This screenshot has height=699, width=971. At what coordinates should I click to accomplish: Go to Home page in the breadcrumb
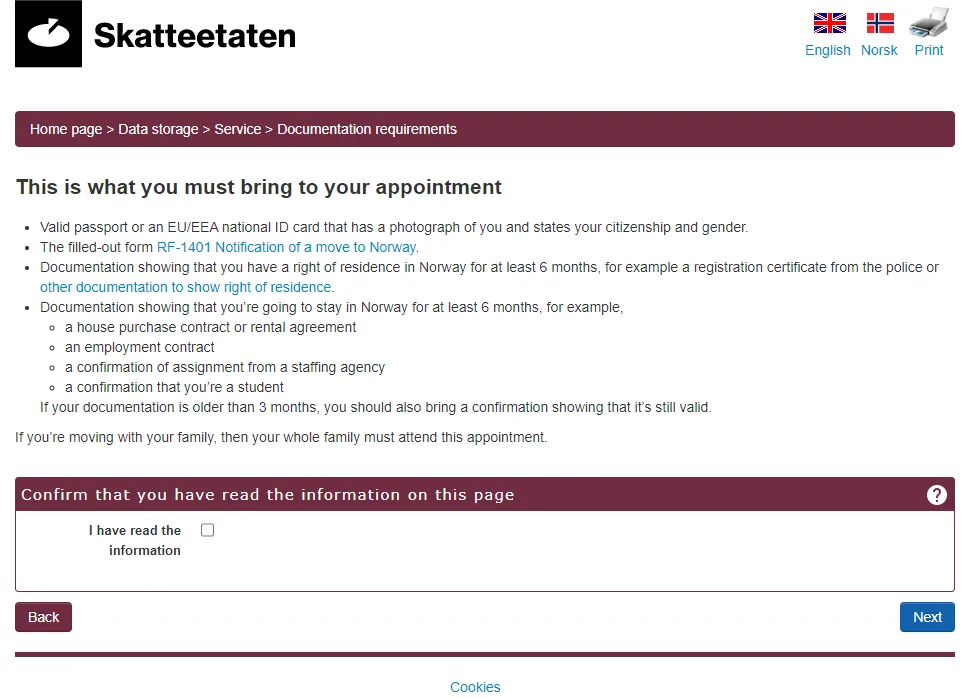click(x=66, y=129)
